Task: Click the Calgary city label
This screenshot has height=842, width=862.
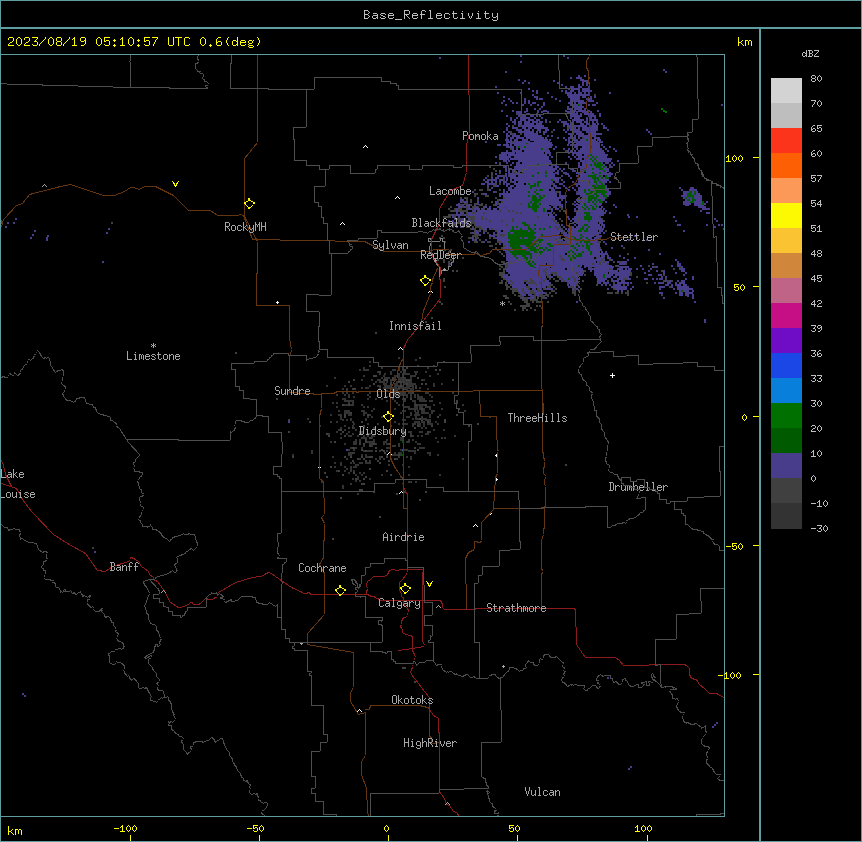Action: click(x=399, y=603)
